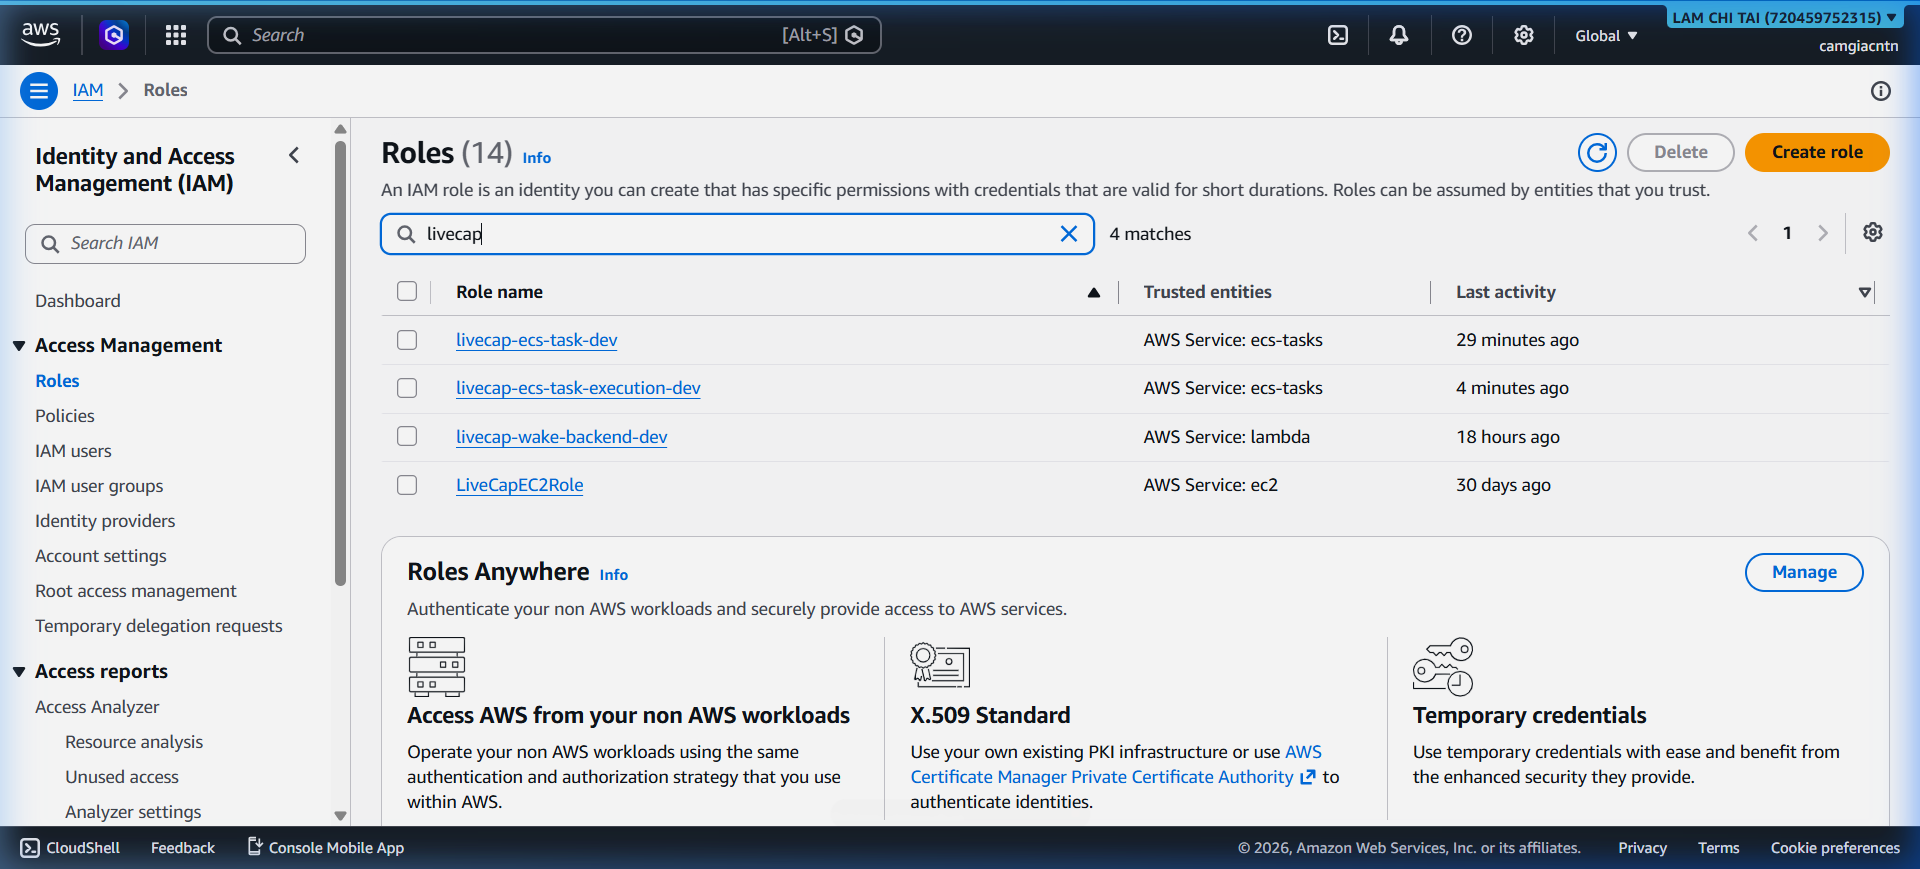Check the LiveCapEC2Role row checkbox
This screenshot has height=869, width=1920.
click(407, 485)
